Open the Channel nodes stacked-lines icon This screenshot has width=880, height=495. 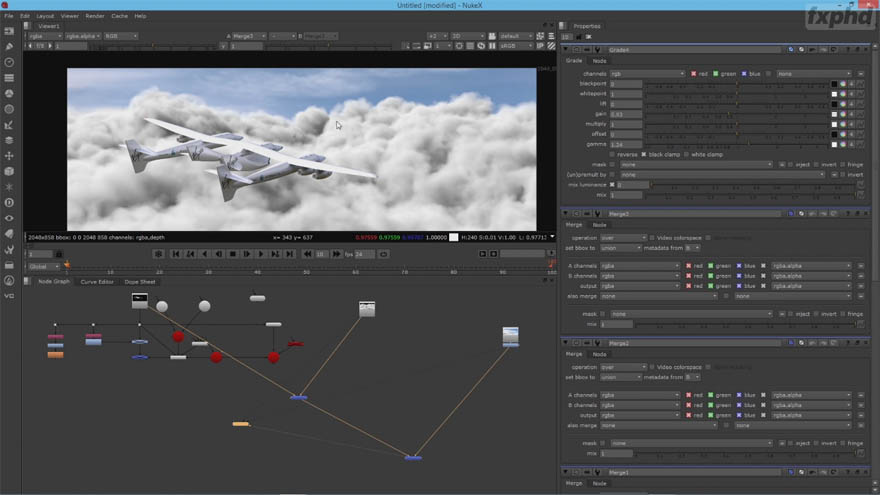pos(9,78)
